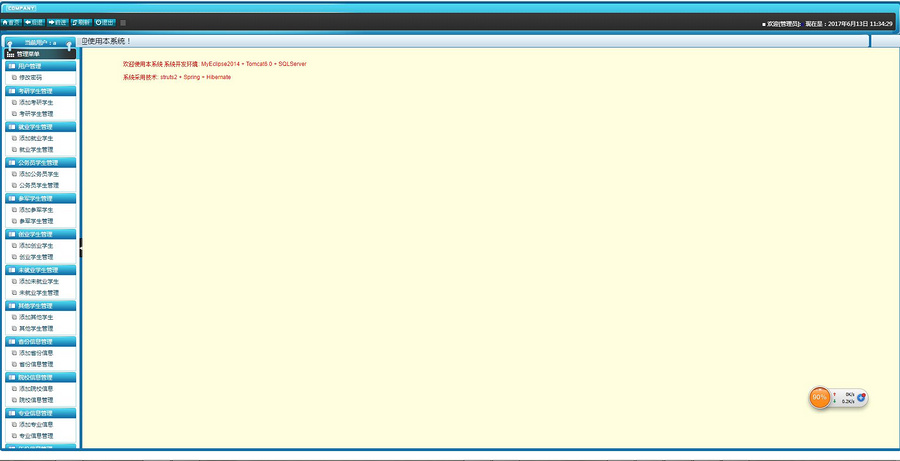
Task: Click the 管理菜单 menu header
Action: tap(40, 54)
